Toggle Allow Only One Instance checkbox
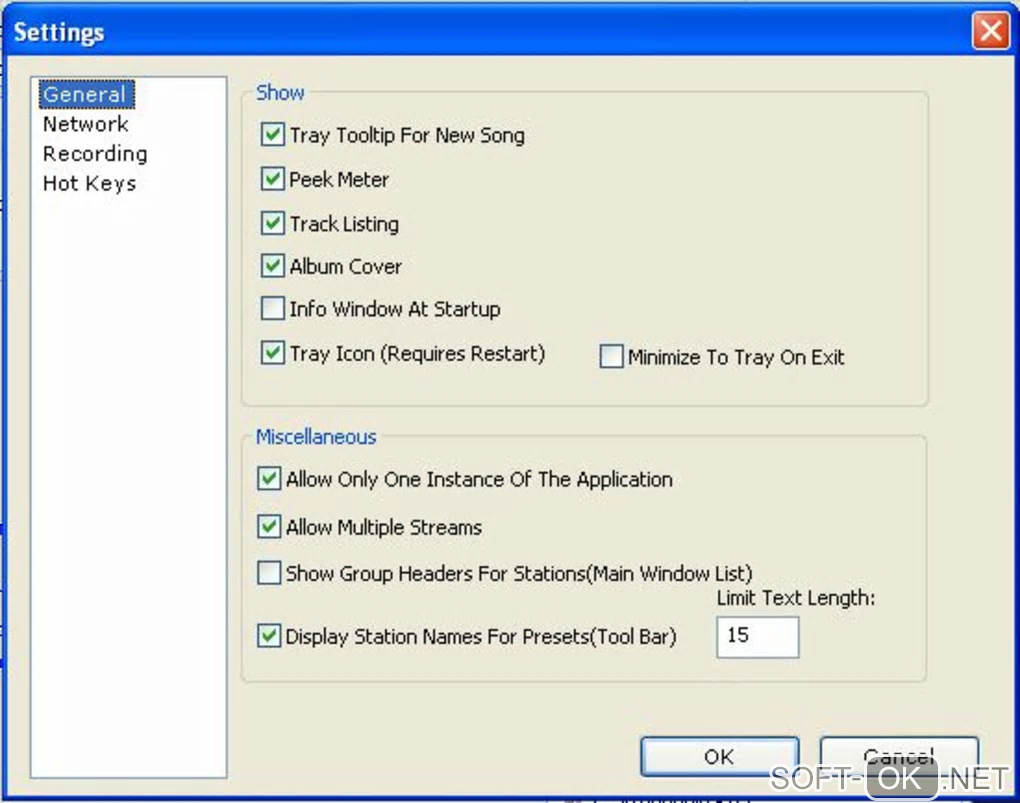The image size is (1020, 803). [269, 479]
